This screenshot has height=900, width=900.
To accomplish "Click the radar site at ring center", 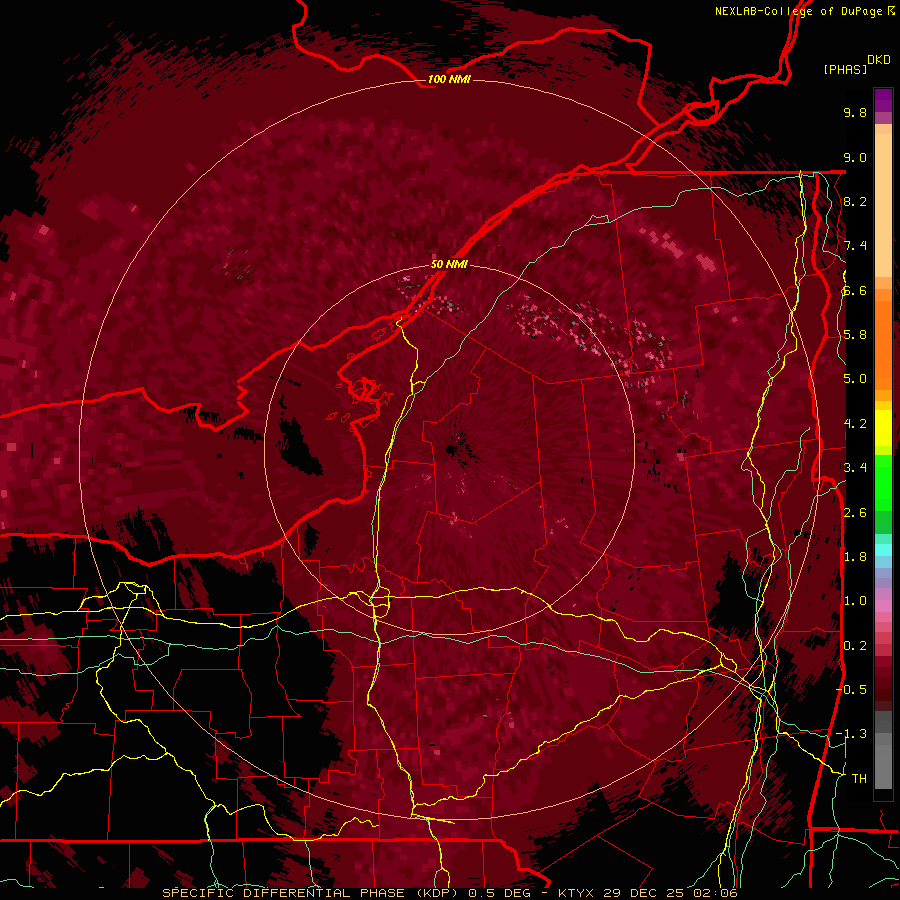I will 449,449.
